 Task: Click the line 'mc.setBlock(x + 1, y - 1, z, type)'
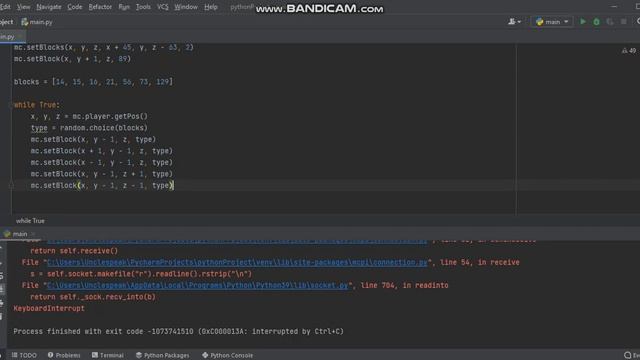point(102,151)
